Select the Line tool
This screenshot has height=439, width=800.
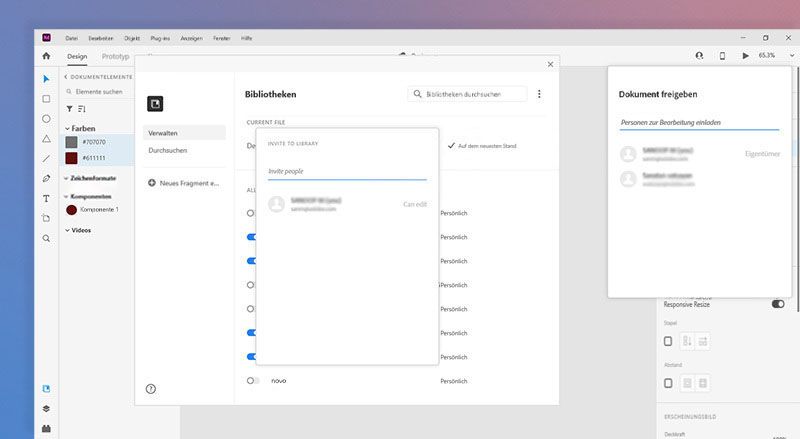coord(46,159)
